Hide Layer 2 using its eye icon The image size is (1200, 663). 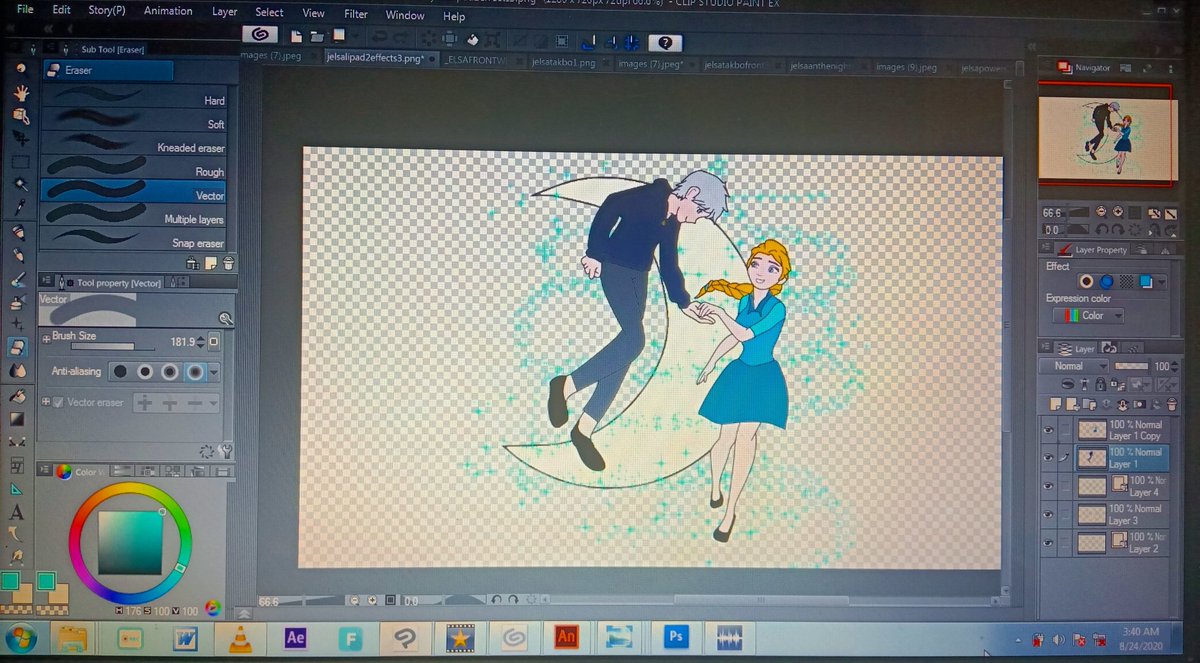tap(1049, 544)
